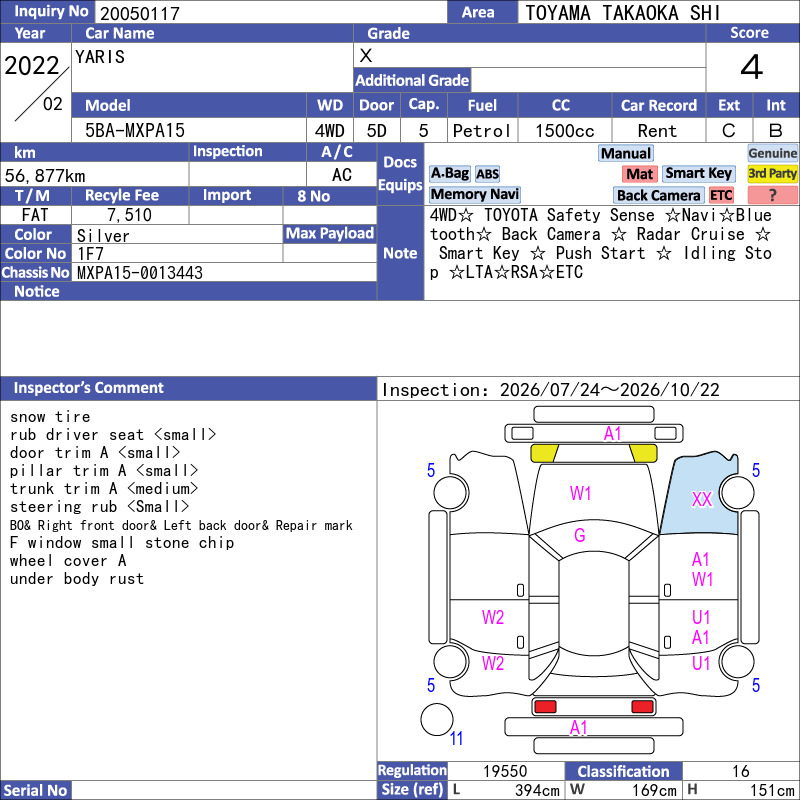
Task: Click the yellow 3rd Party badge
Action: coord(772,173)
